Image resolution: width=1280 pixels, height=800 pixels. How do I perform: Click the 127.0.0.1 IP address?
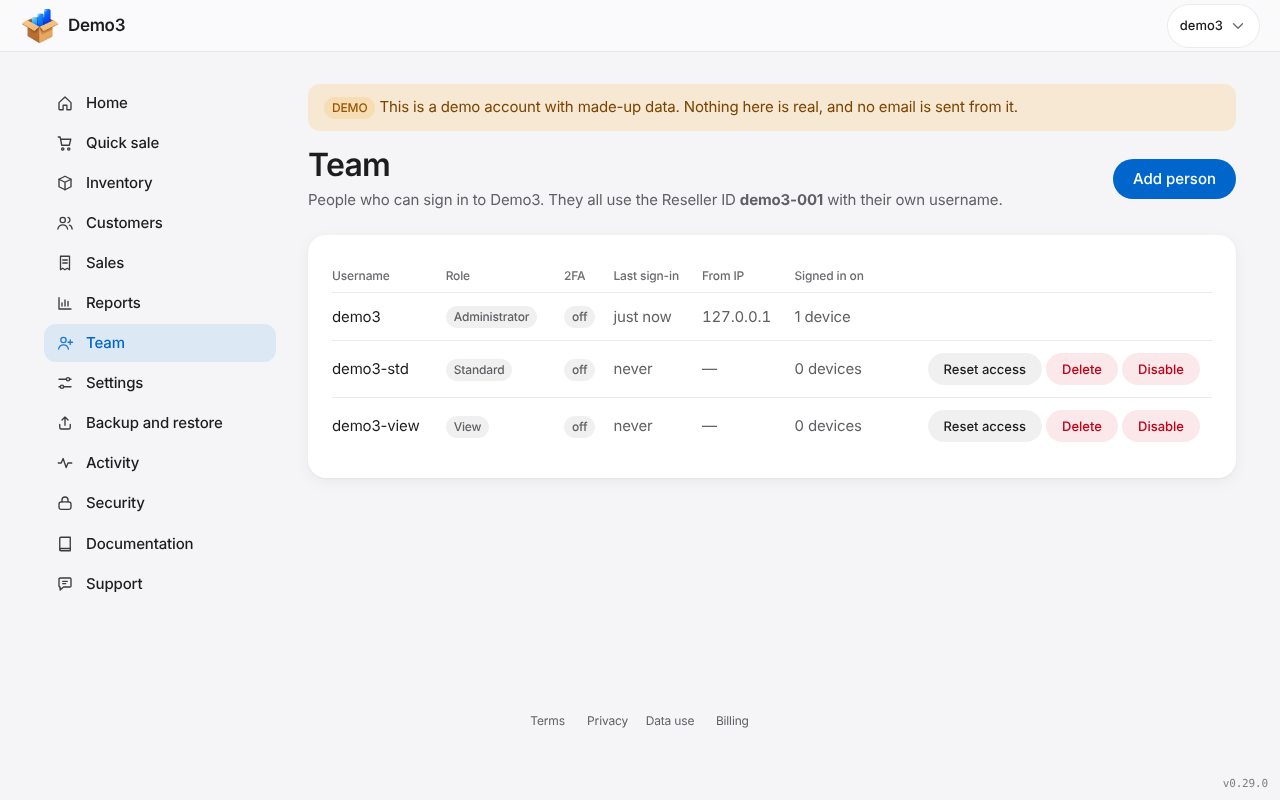(x=736, y=317)
